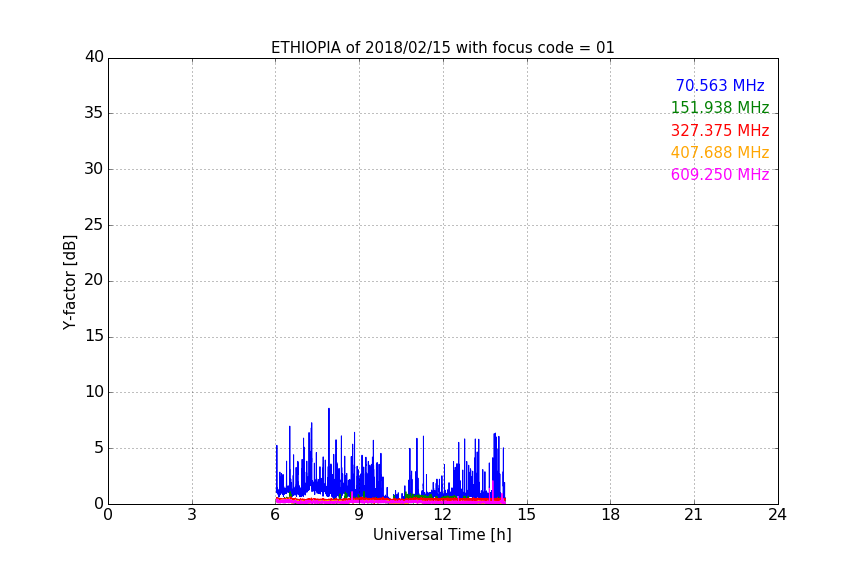Click x-axis tick value '9'
Viewport: 864px width, 576px height.
click(x=359, y=515)
